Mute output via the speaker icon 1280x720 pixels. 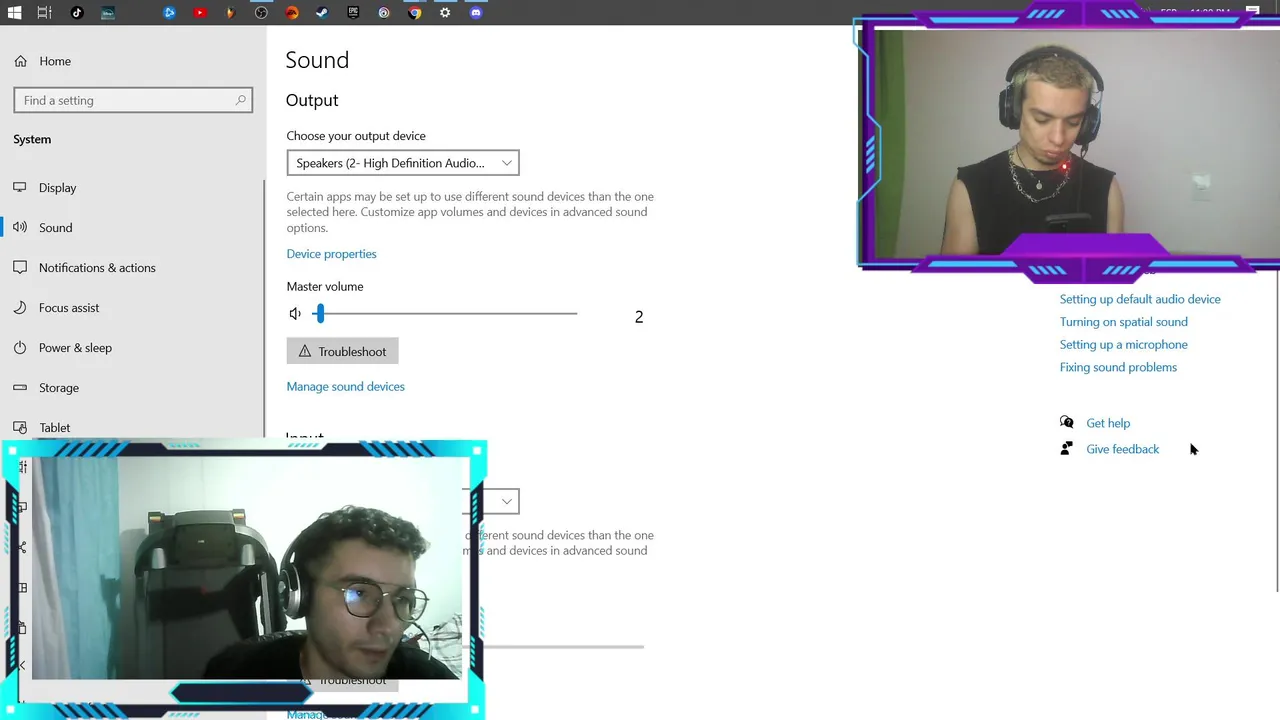[295, 314]
